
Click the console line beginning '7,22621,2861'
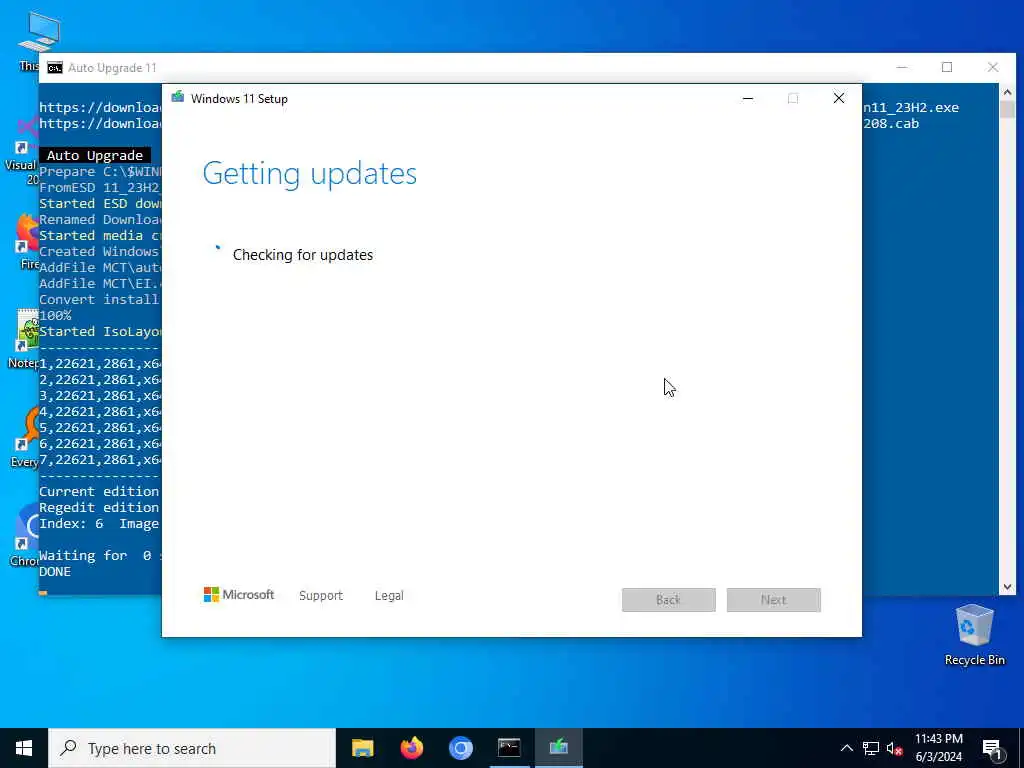(x=100, y=460)
